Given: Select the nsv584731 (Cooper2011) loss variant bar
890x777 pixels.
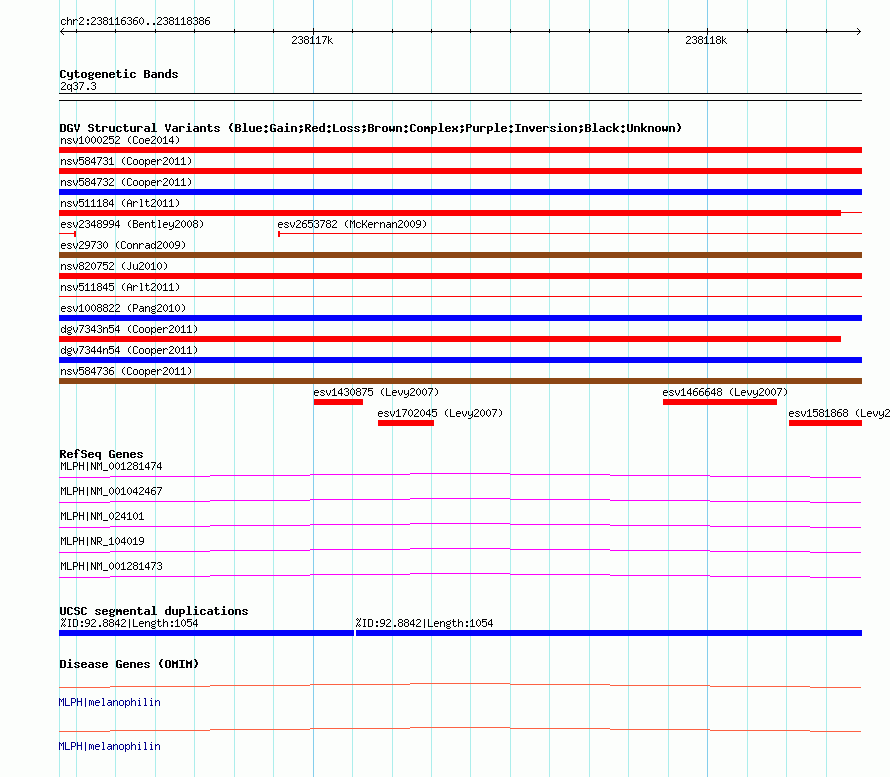Looking at the screenshot, I should pyautogui.click(x=460, y=171).
